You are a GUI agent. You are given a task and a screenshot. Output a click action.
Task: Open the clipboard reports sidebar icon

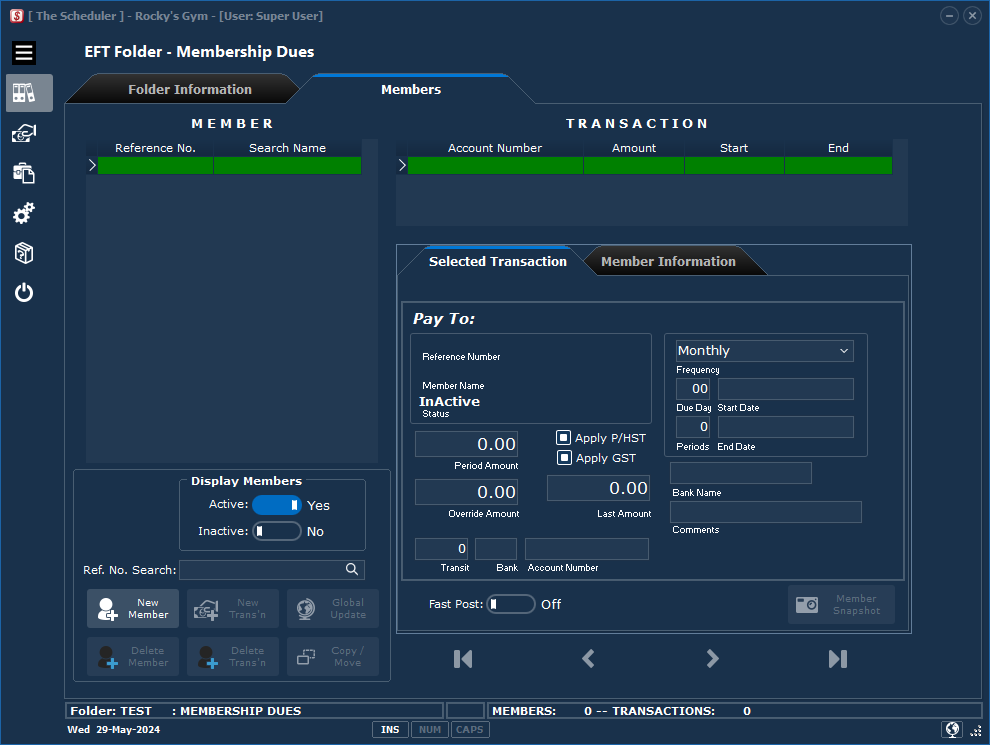pyautogui.click(x=24, y=173)
